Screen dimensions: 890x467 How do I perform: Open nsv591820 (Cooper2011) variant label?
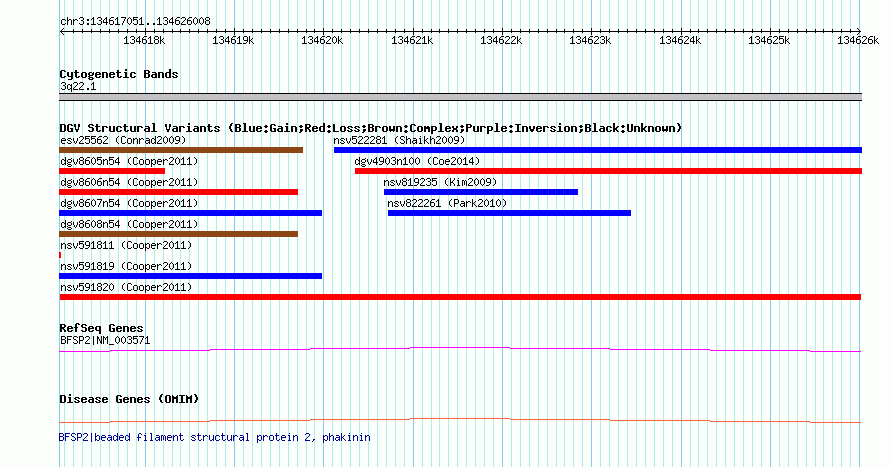(x=126, y=287)
